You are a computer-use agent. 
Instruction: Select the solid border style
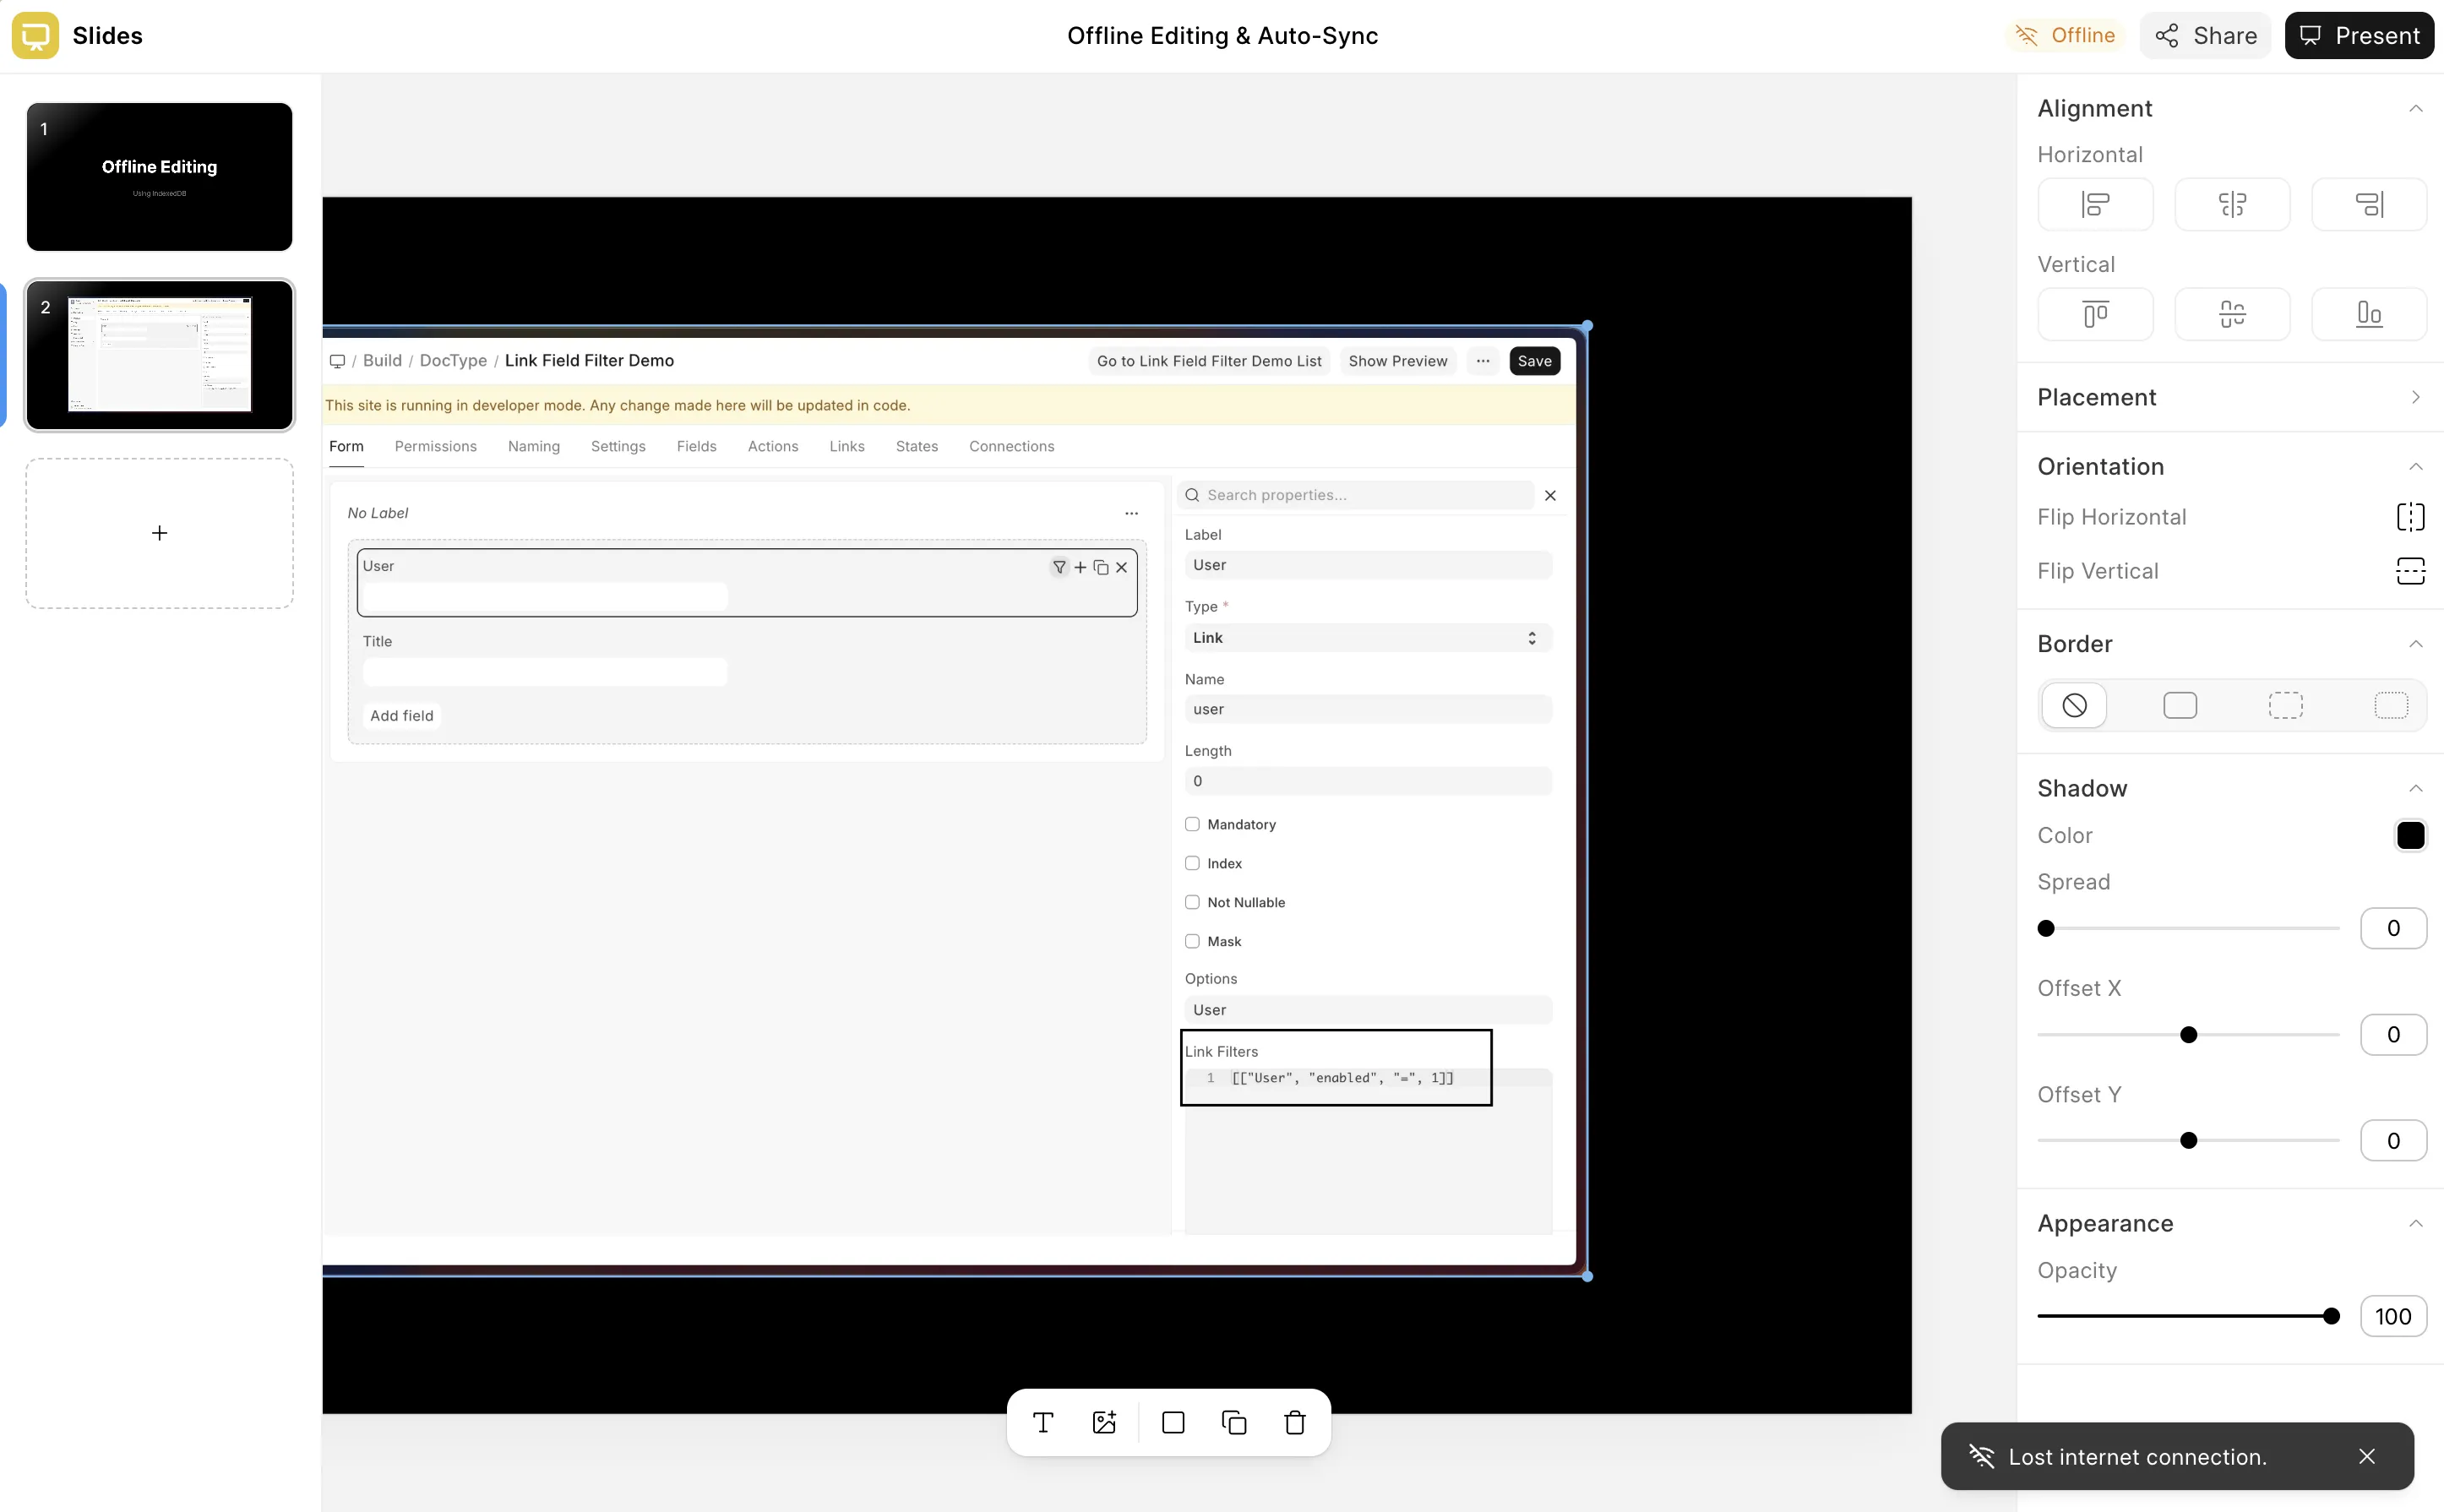click(2180, 705)
